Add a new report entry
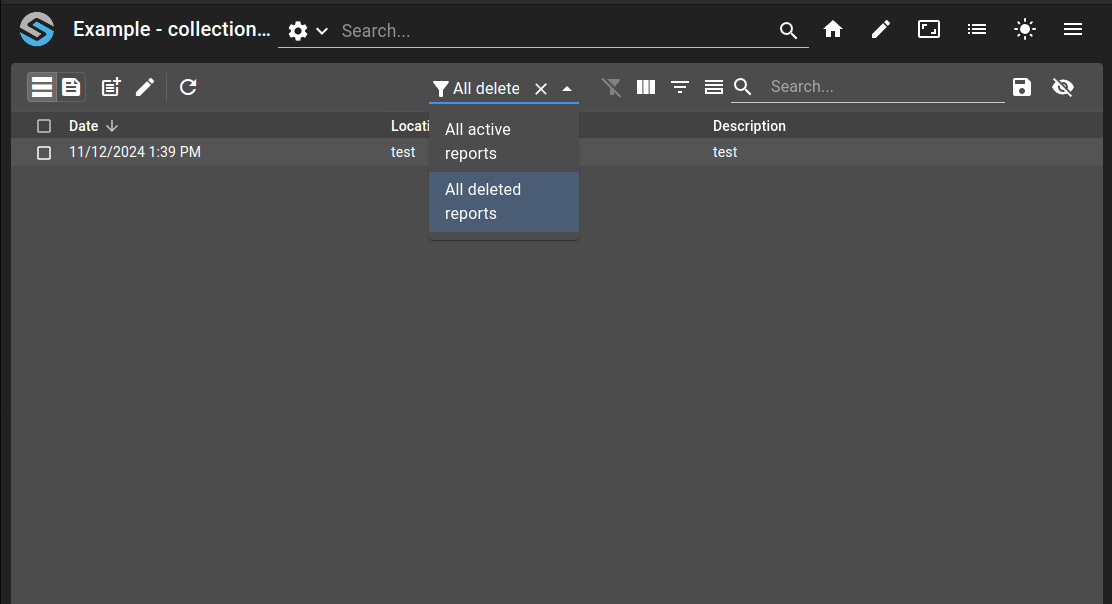The image size is (1112, 604). [x=111, y=87]
